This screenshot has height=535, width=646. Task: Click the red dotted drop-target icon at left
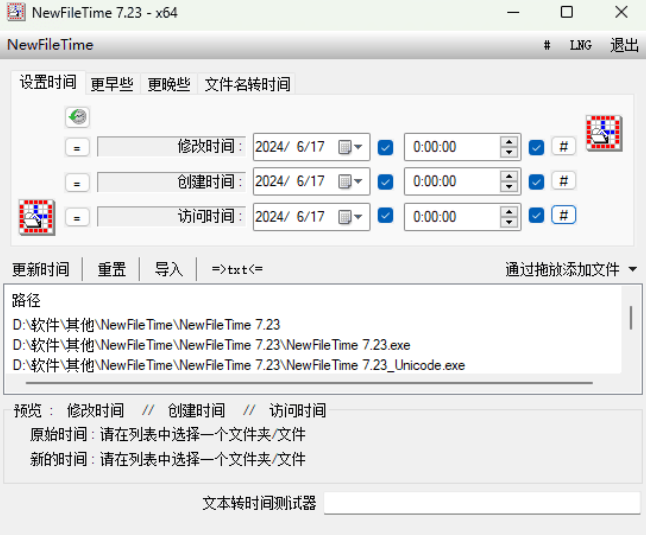click(x=37, y=217)
